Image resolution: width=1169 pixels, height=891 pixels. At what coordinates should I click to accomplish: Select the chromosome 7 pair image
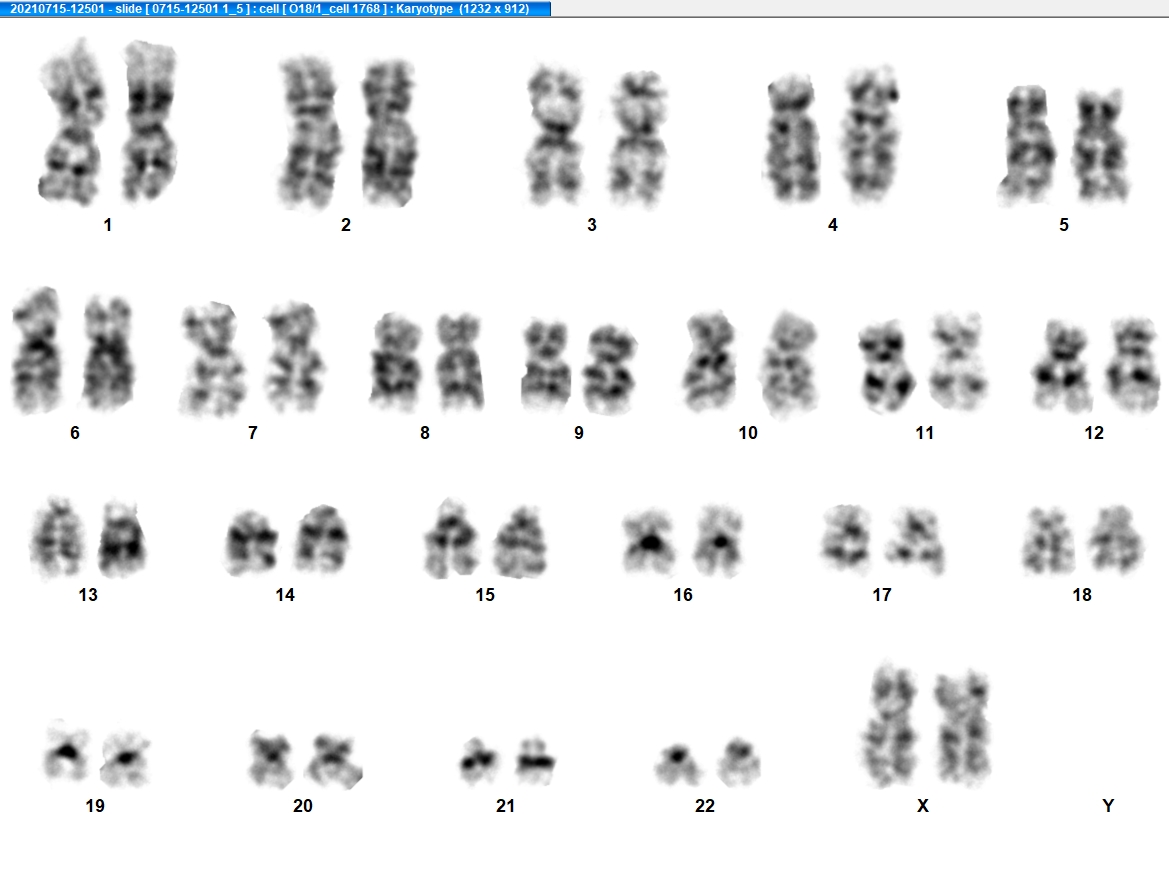tap(253, 358)
